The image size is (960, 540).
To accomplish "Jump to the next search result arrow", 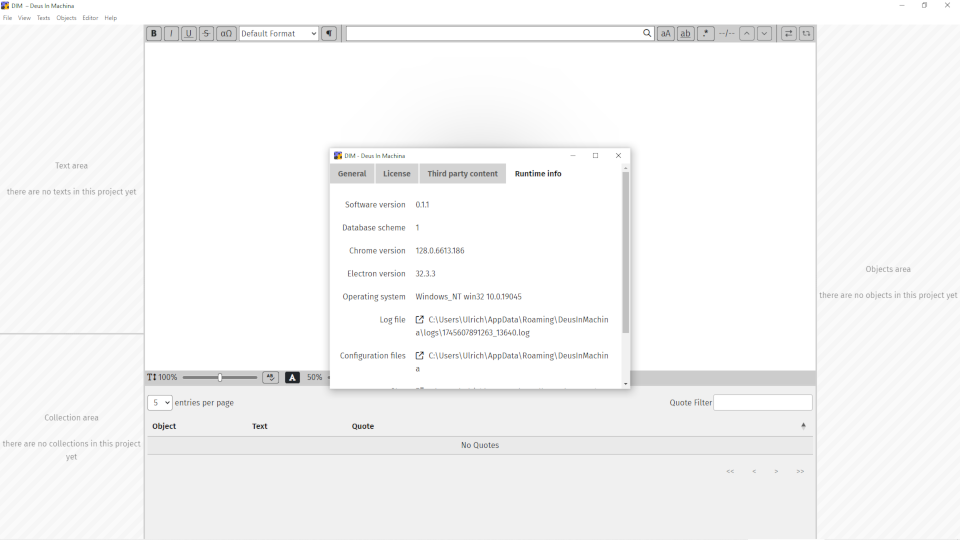I will 765,34.
